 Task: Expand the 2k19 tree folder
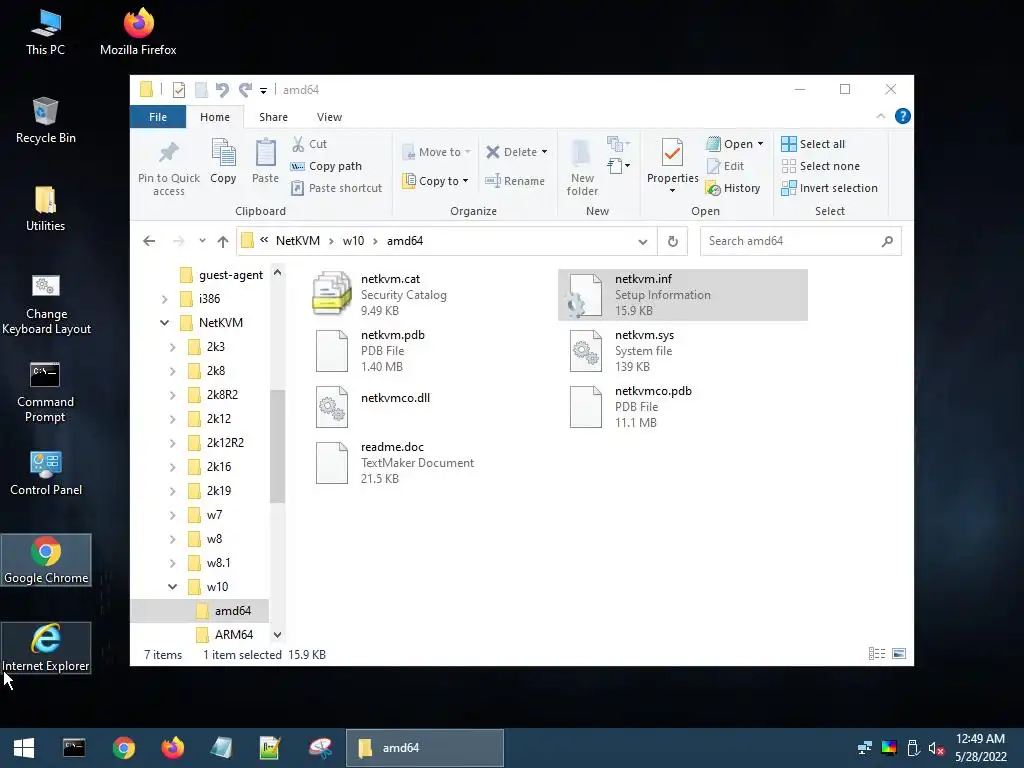point(172,490)
